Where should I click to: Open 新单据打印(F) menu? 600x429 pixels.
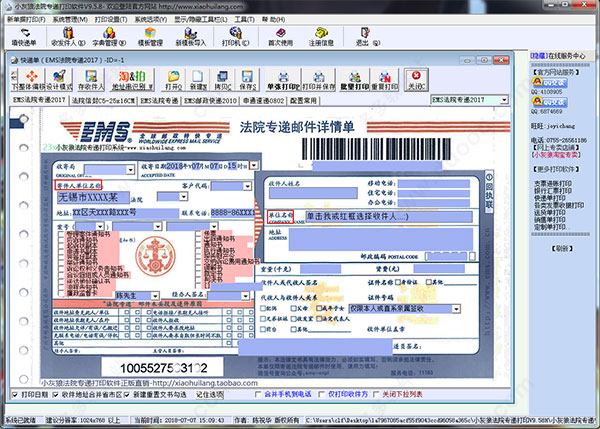[26, 19]
